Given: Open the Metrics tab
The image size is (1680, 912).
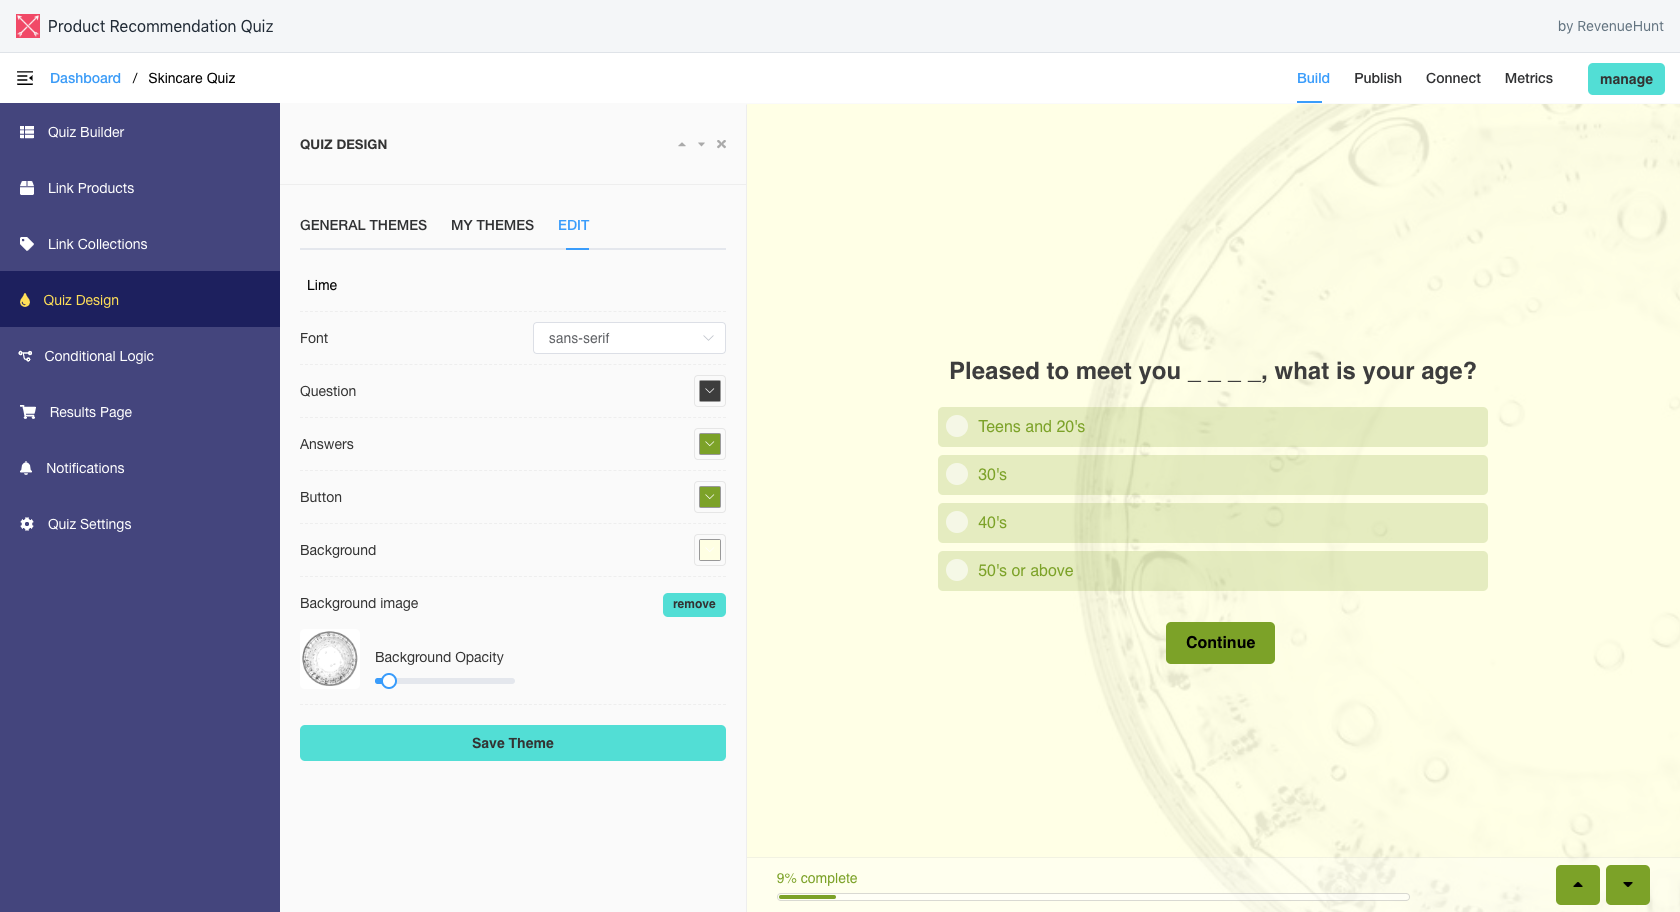Looking at the screenshot, I should (x=1529, y=78).
